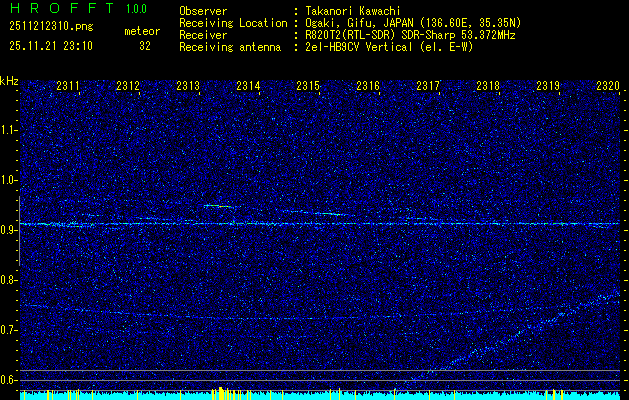The width and height of the screenshot is (629, 400).
Task: Click the 0.7 kHz frequency label
Action: tap(8, 330)
